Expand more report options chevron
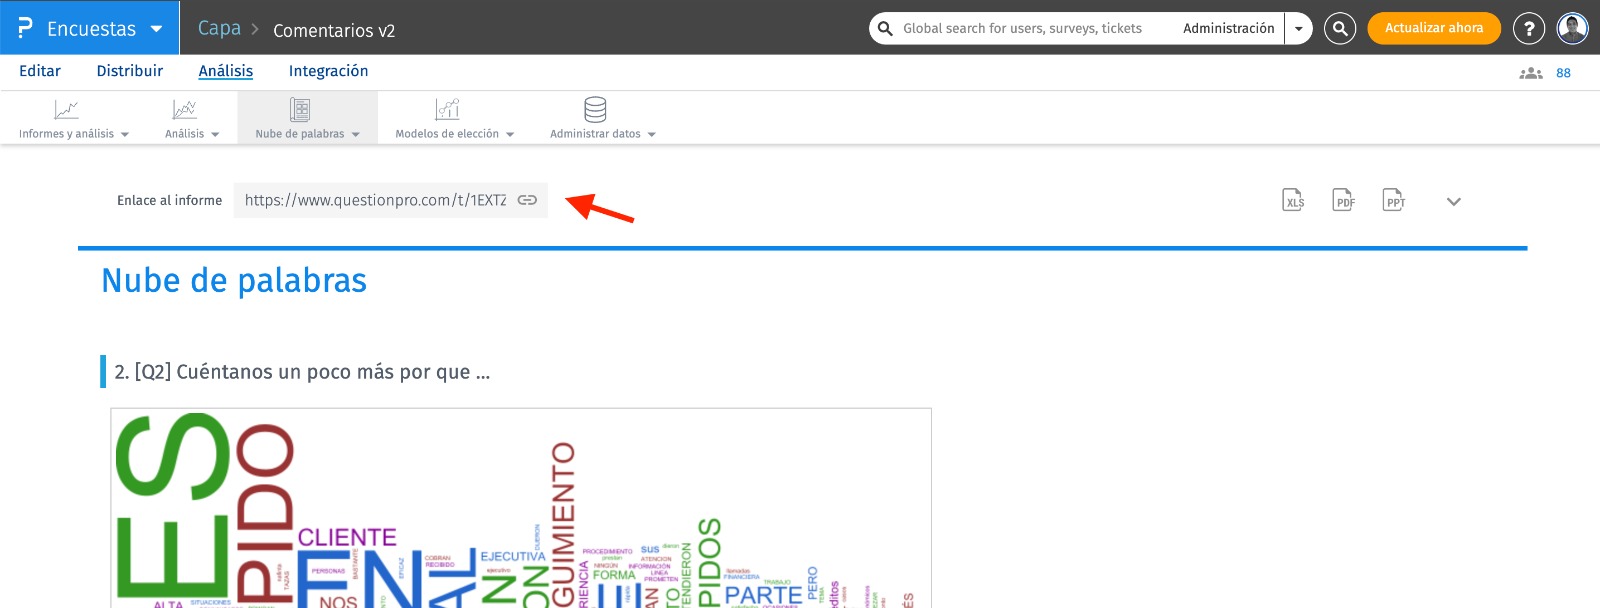 (1454, 201)
